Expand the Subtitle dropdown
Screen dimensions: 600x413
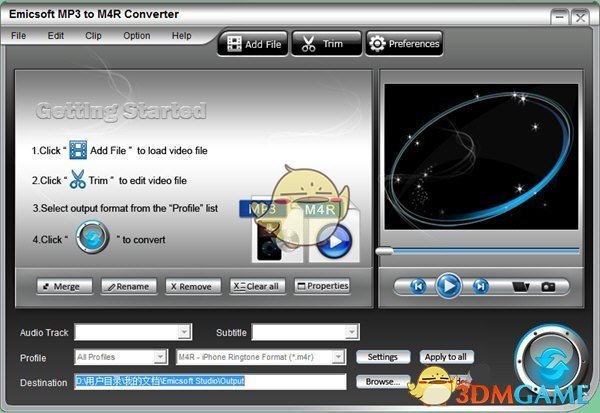tap(351, 332)
